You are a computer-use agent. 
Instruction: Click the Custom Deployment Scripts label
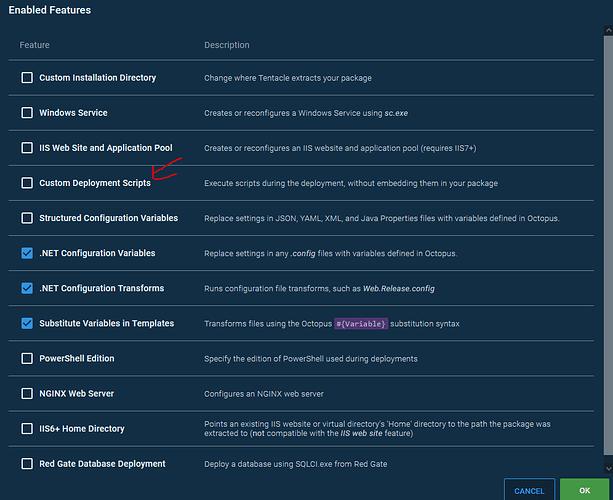tap(95, 183)
